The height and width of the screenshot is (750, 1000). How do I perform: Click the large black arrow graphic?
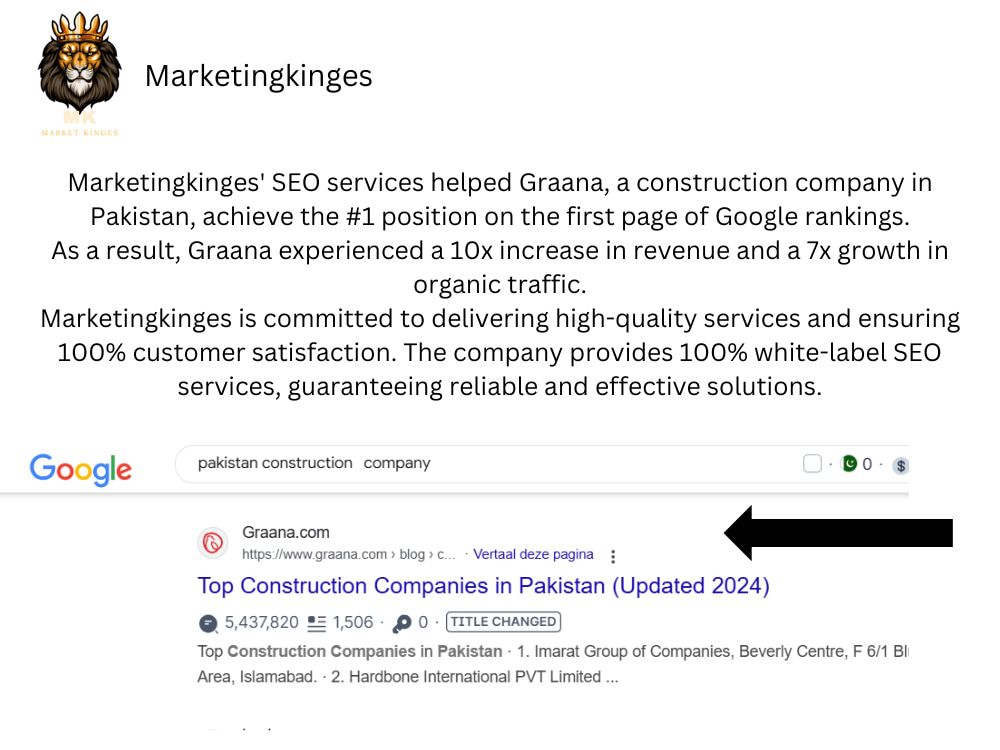838,533
